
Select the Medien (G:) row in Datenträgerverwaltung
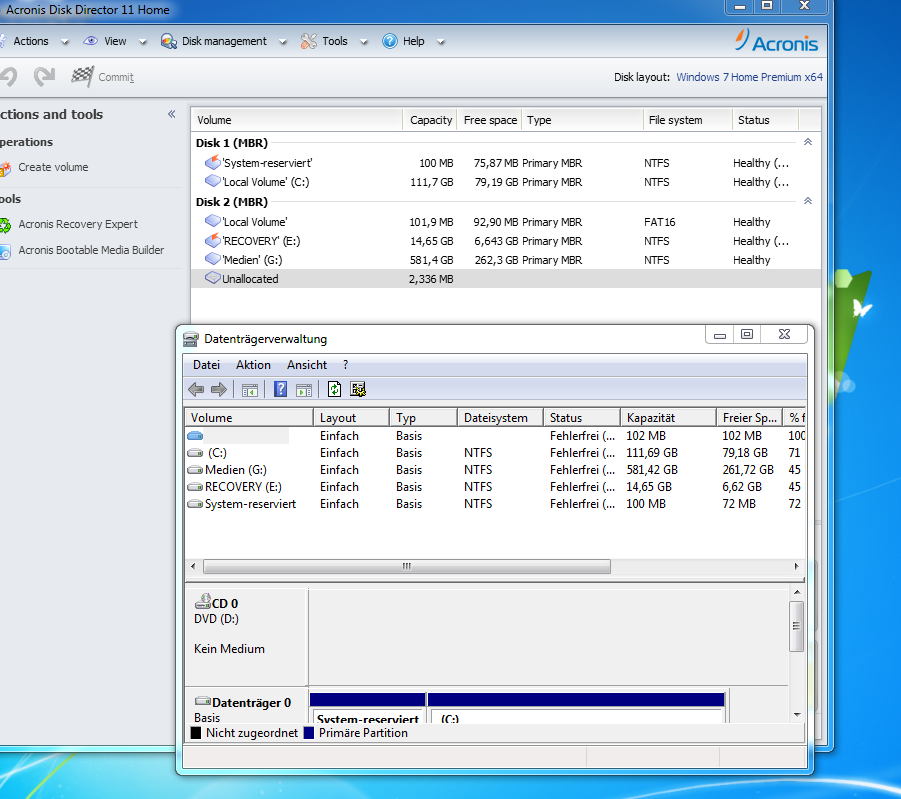pos(495,470)
